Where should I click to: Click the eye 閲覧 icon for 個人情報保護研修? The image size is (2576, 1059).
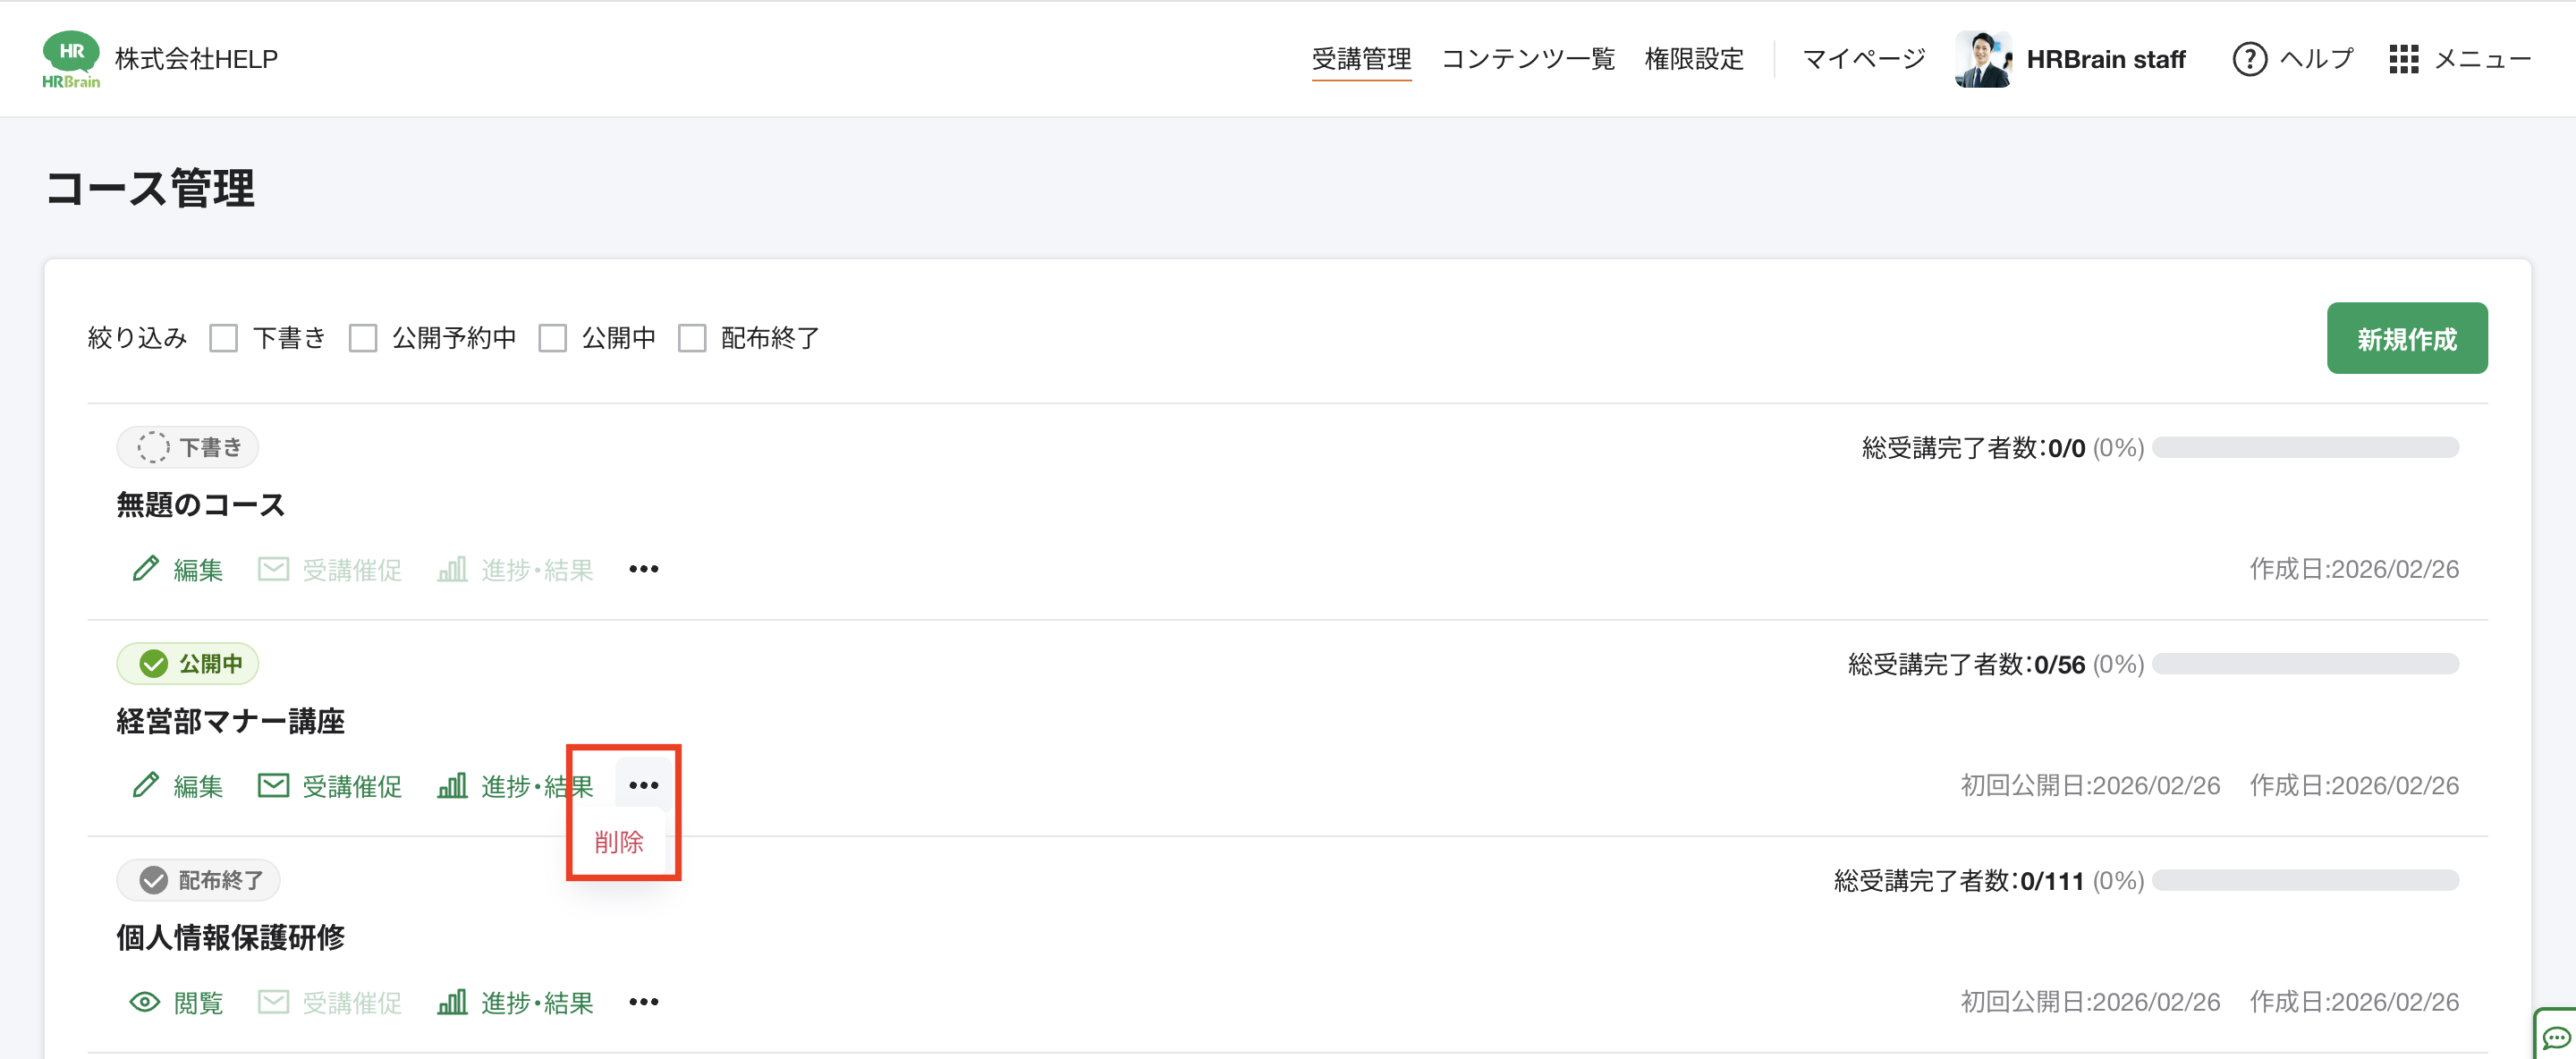[145, 1002]
